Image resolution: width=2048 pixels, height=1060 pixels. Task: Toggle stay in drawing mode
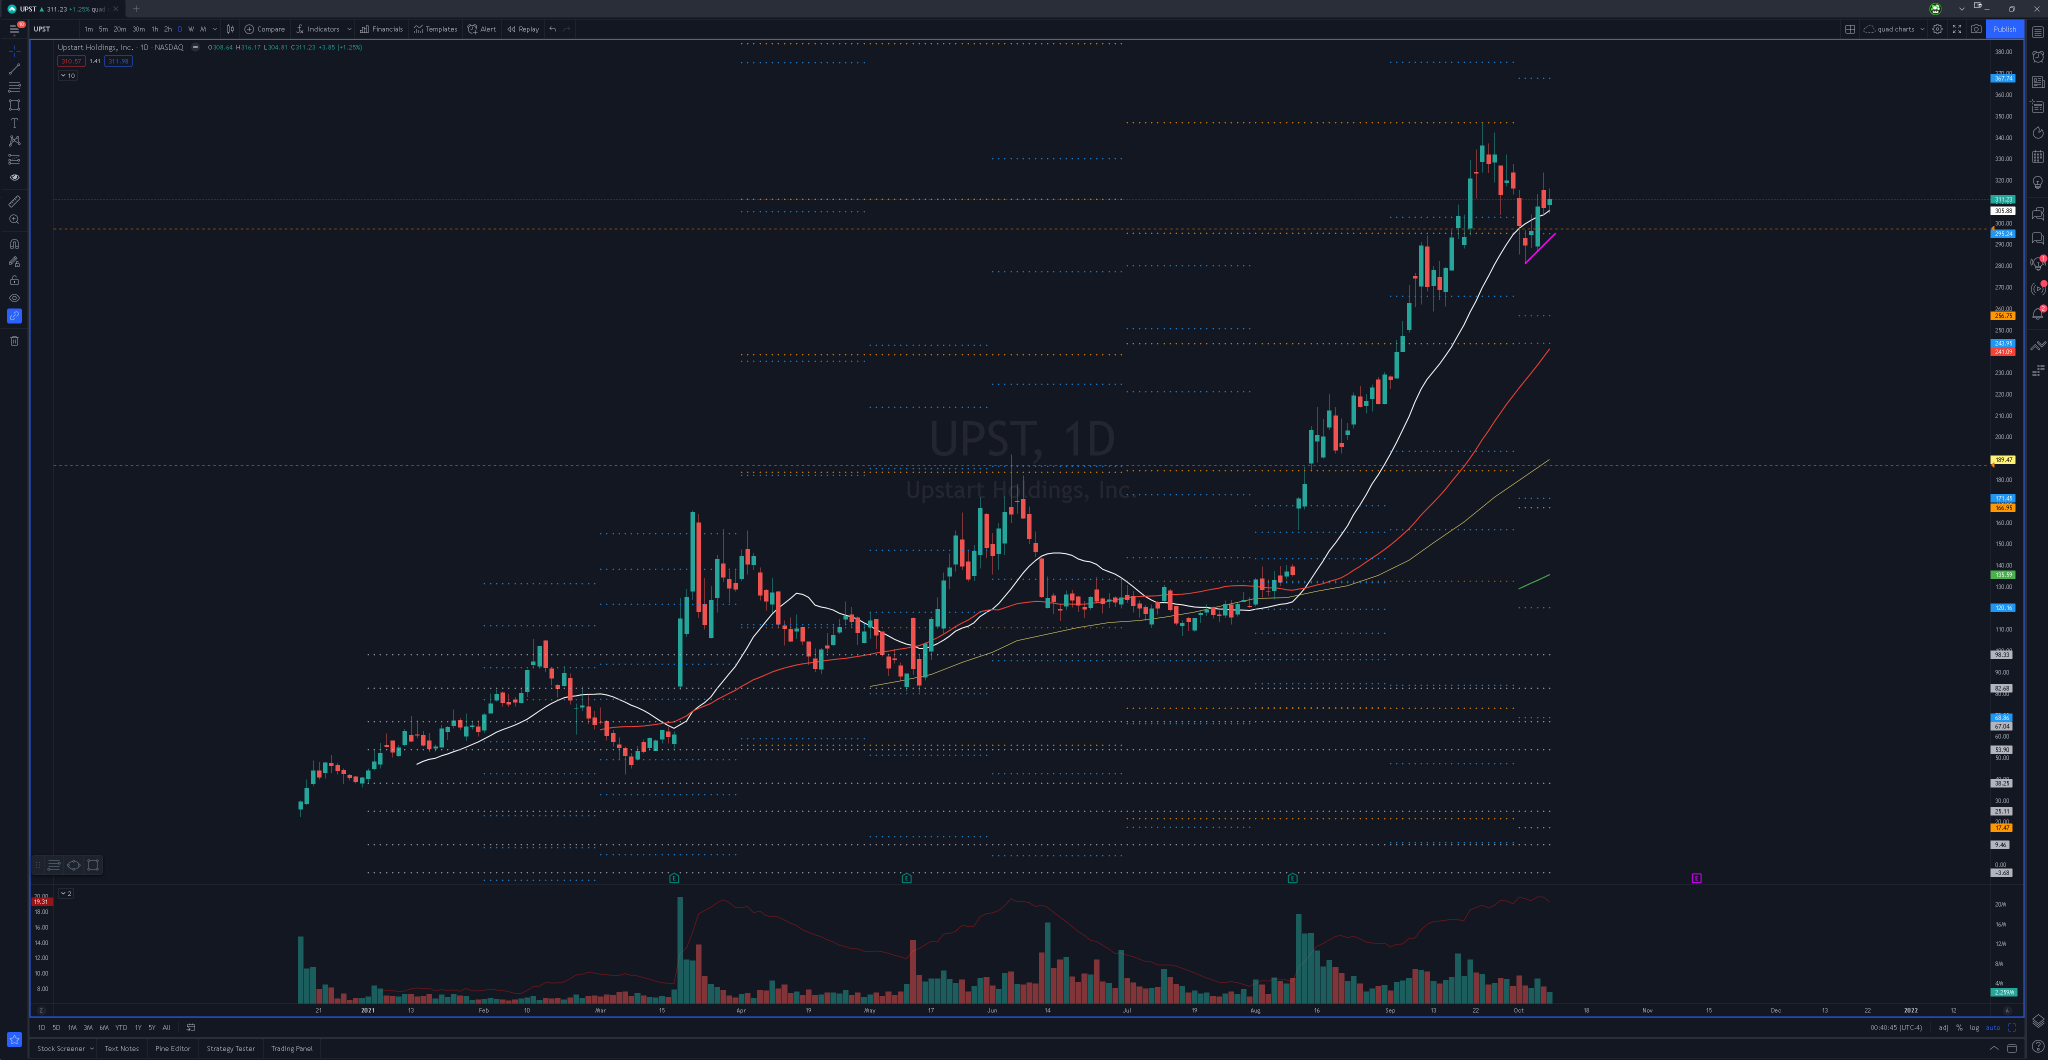(x=14, y=261)
